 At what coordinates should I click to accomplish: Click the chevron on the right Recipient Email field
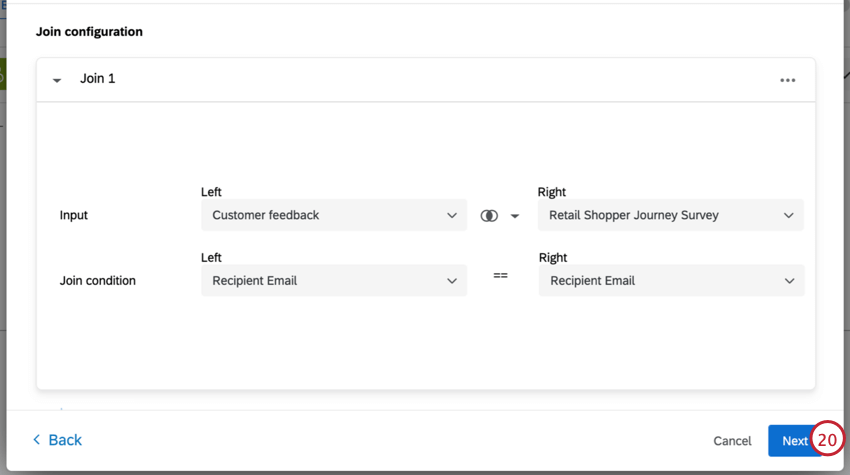coord(789,281)
